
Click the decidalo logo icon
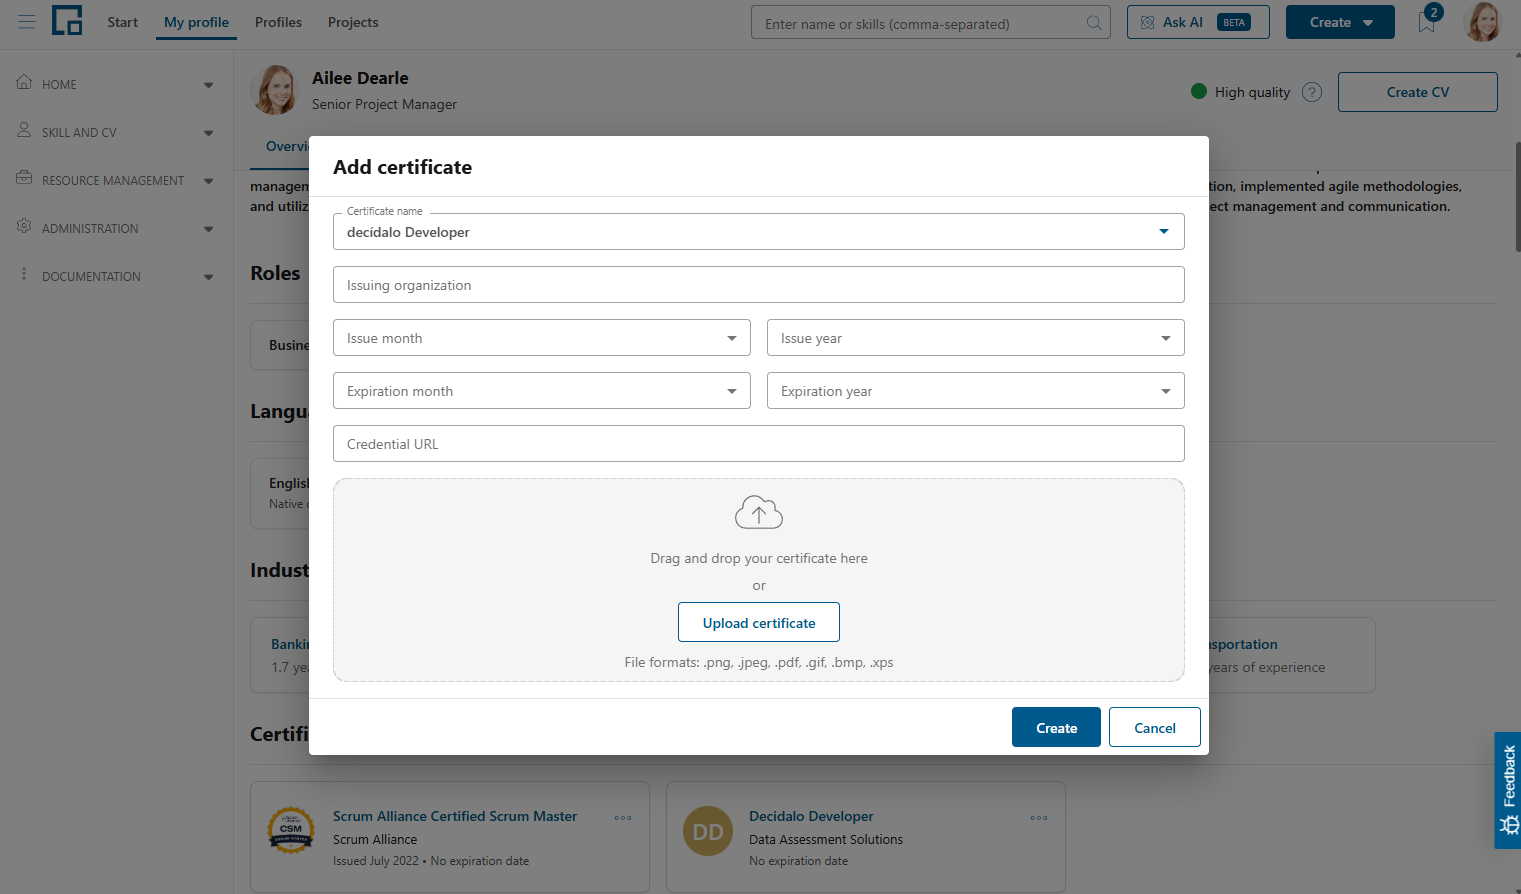67,21
